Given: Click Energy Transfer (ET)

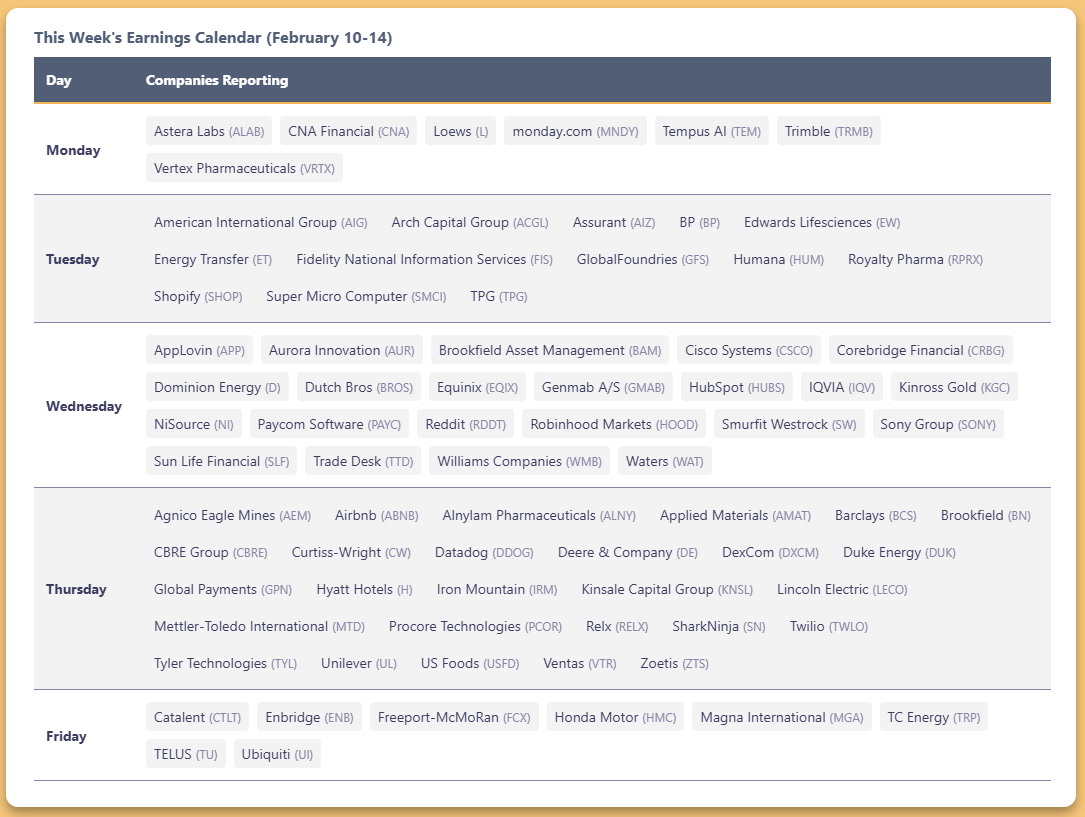Looking at the screenshot, I should 213,259.
